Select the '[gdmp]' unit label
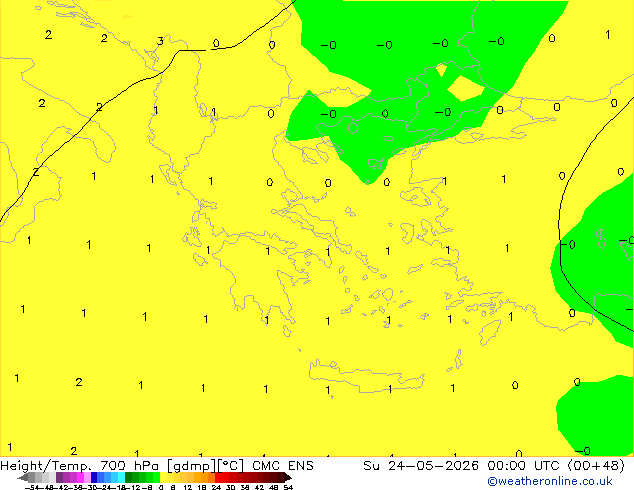The image size is (634, 490). (x=192, y=466)
